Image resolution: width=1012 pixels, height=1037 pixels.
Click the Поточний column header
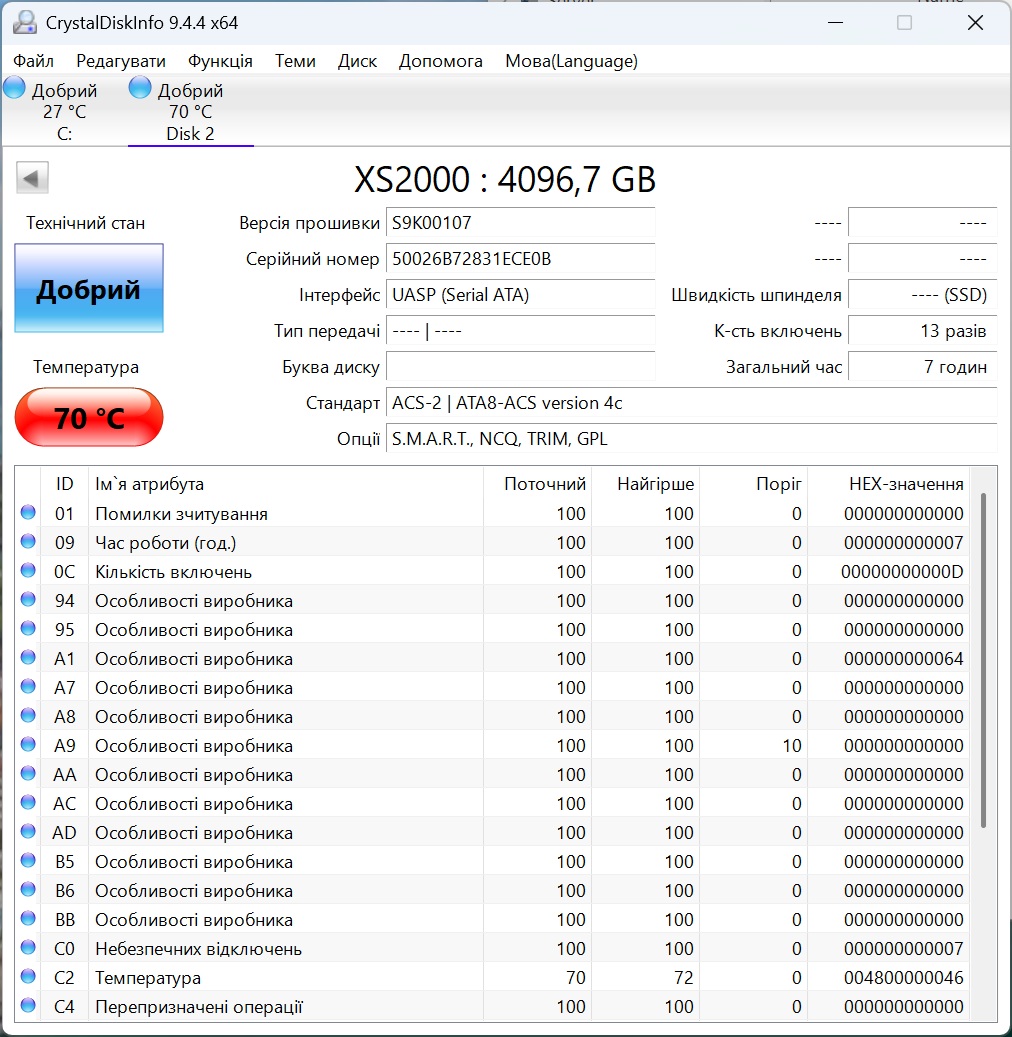pyautogui.click(x=537, y=484)
